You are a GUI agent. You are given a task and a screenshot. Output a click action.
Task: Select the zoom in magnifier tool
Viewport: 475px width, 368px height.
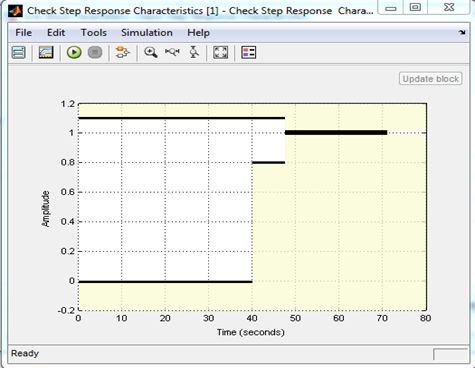pyautogui.click(x=151, y=52)
